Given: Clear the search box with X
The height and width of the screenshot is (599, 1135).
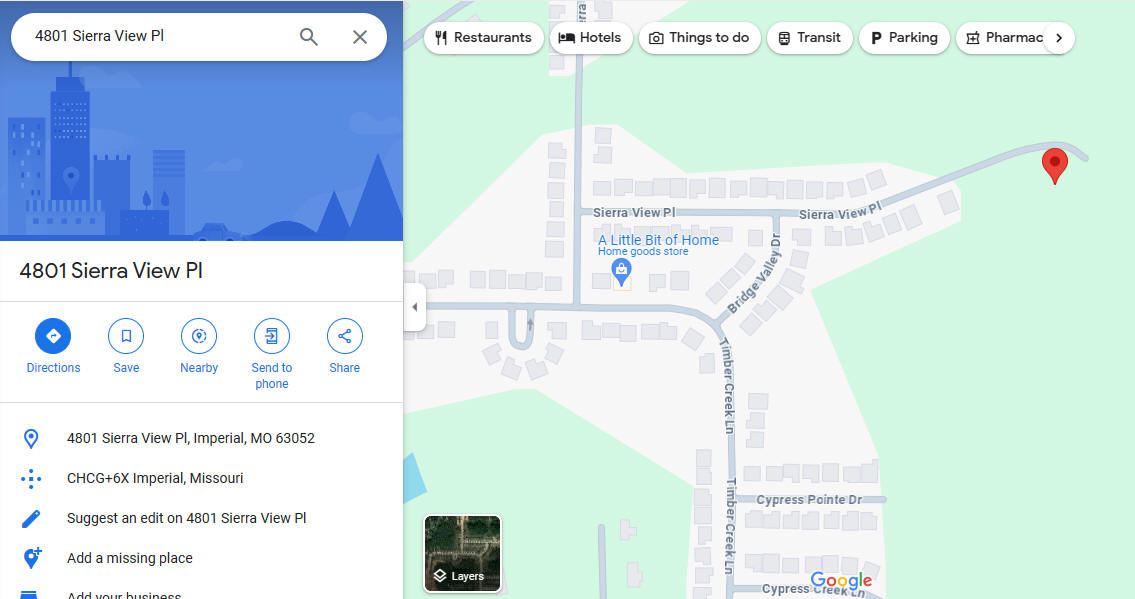Looking at the screenshot, I should pos(360,37).
